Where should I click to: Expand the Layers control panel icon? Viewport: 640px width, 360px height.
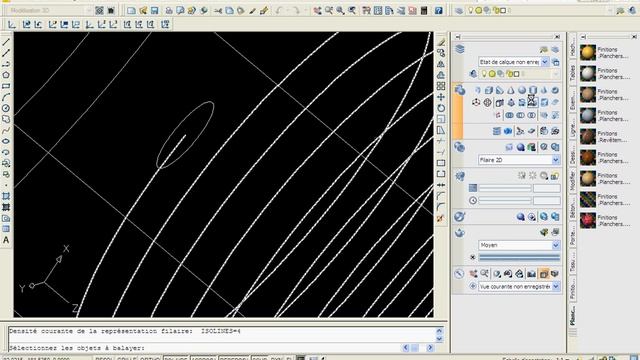click(460, 49)
